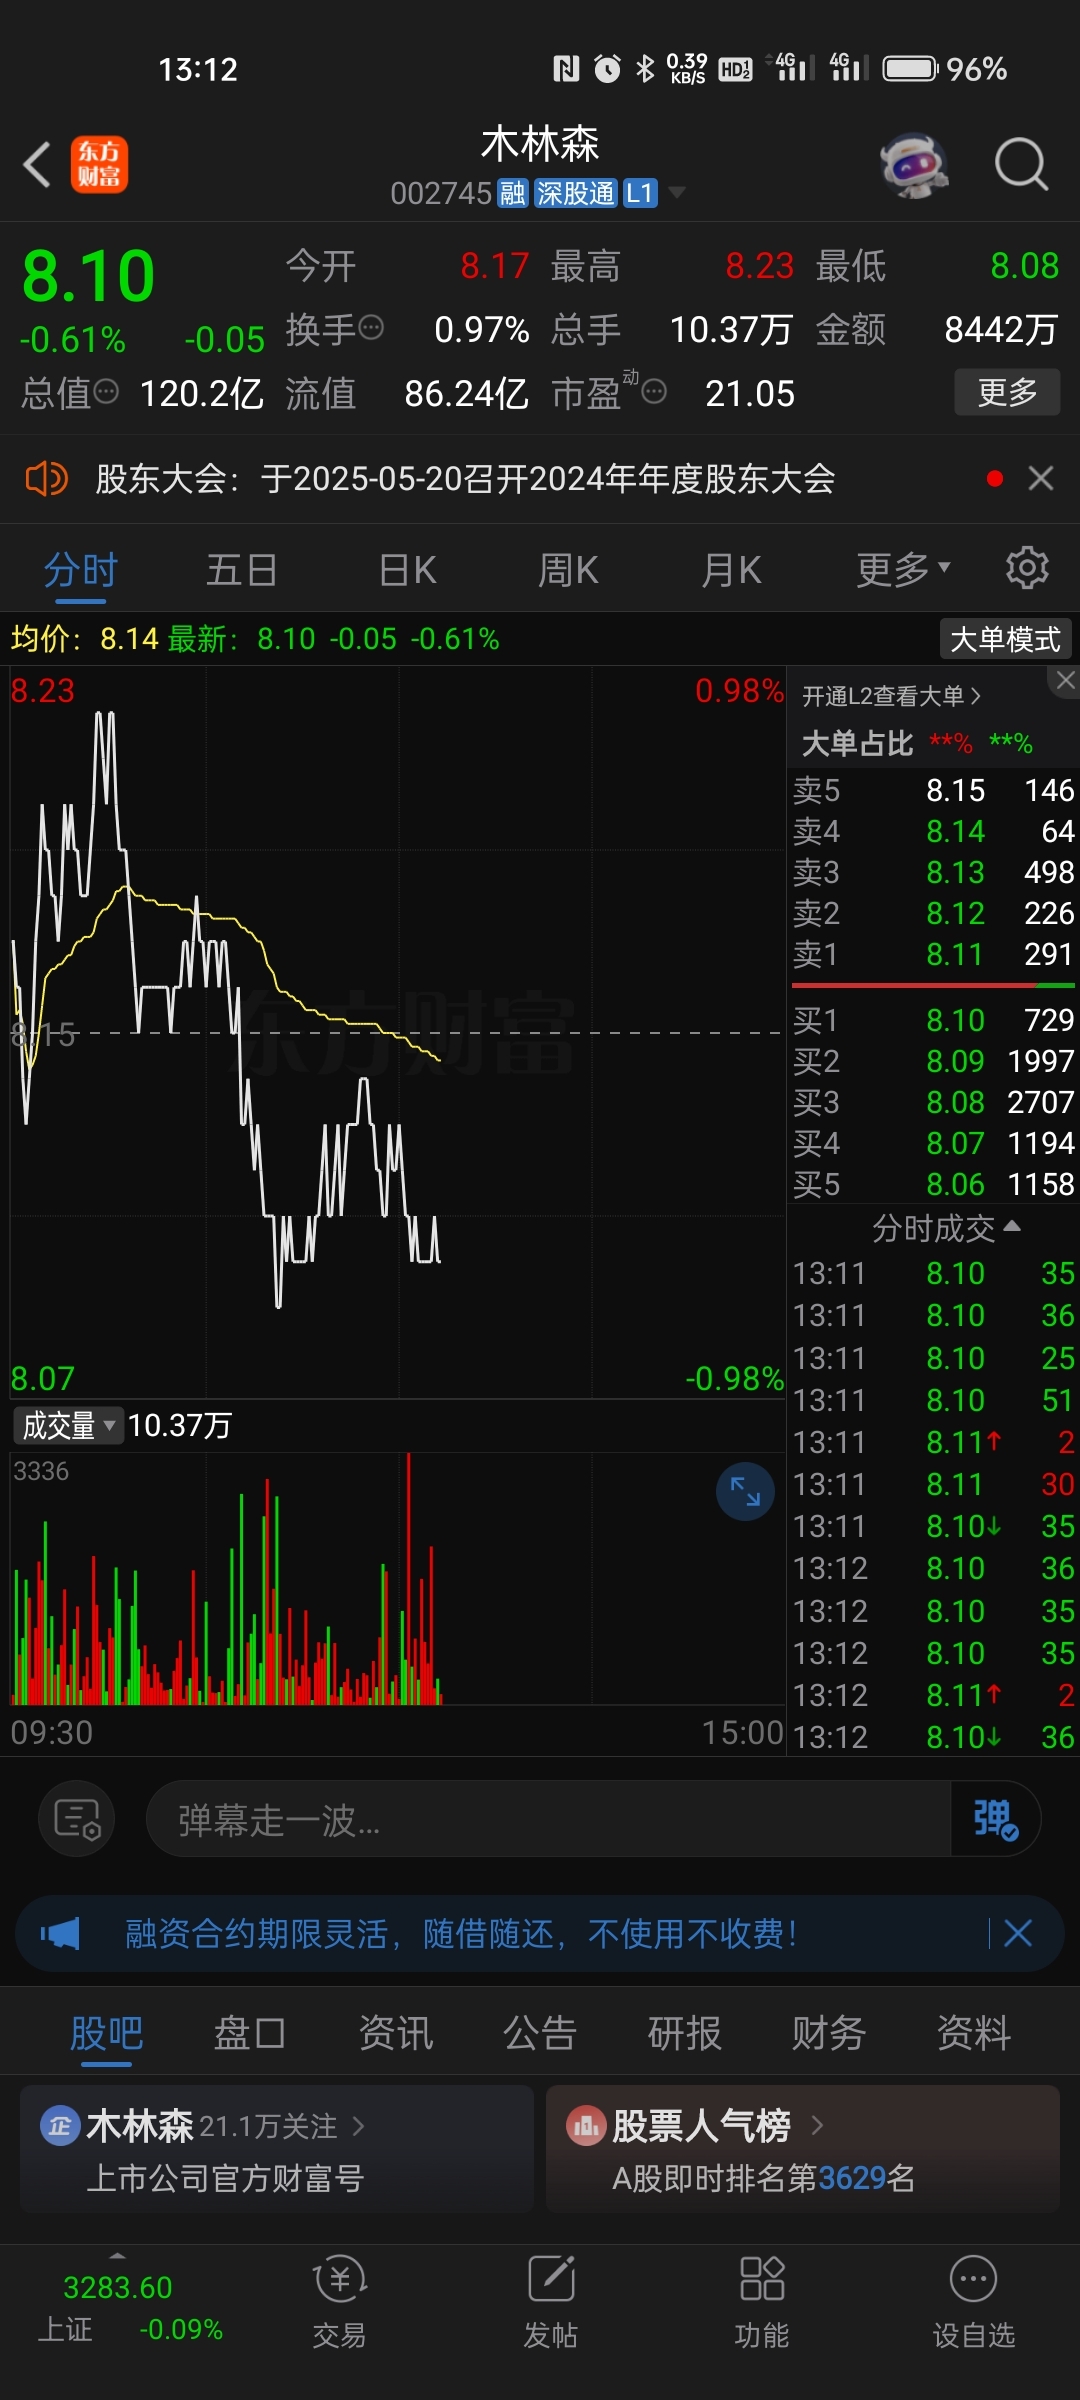The image size is (1080, 2400).
Task: Tap the 深股通 badge
Action: 575,193
